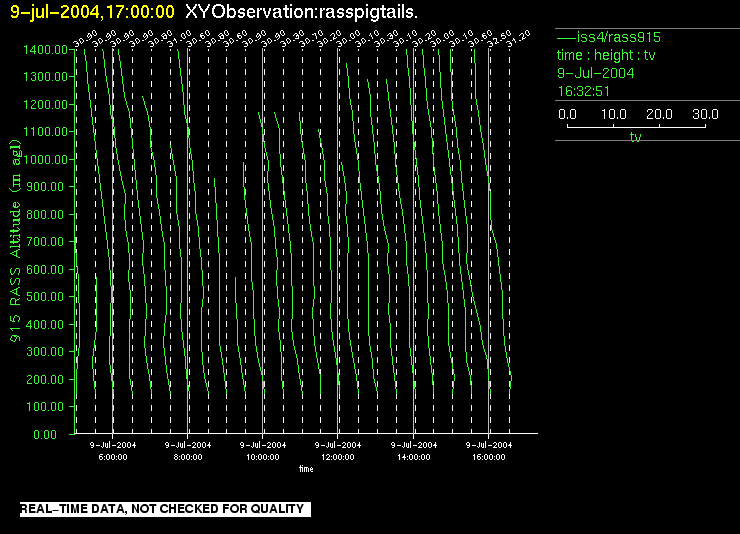Click the 6:00:00 time axis label

pyautogui.click(x=113, y=456)
